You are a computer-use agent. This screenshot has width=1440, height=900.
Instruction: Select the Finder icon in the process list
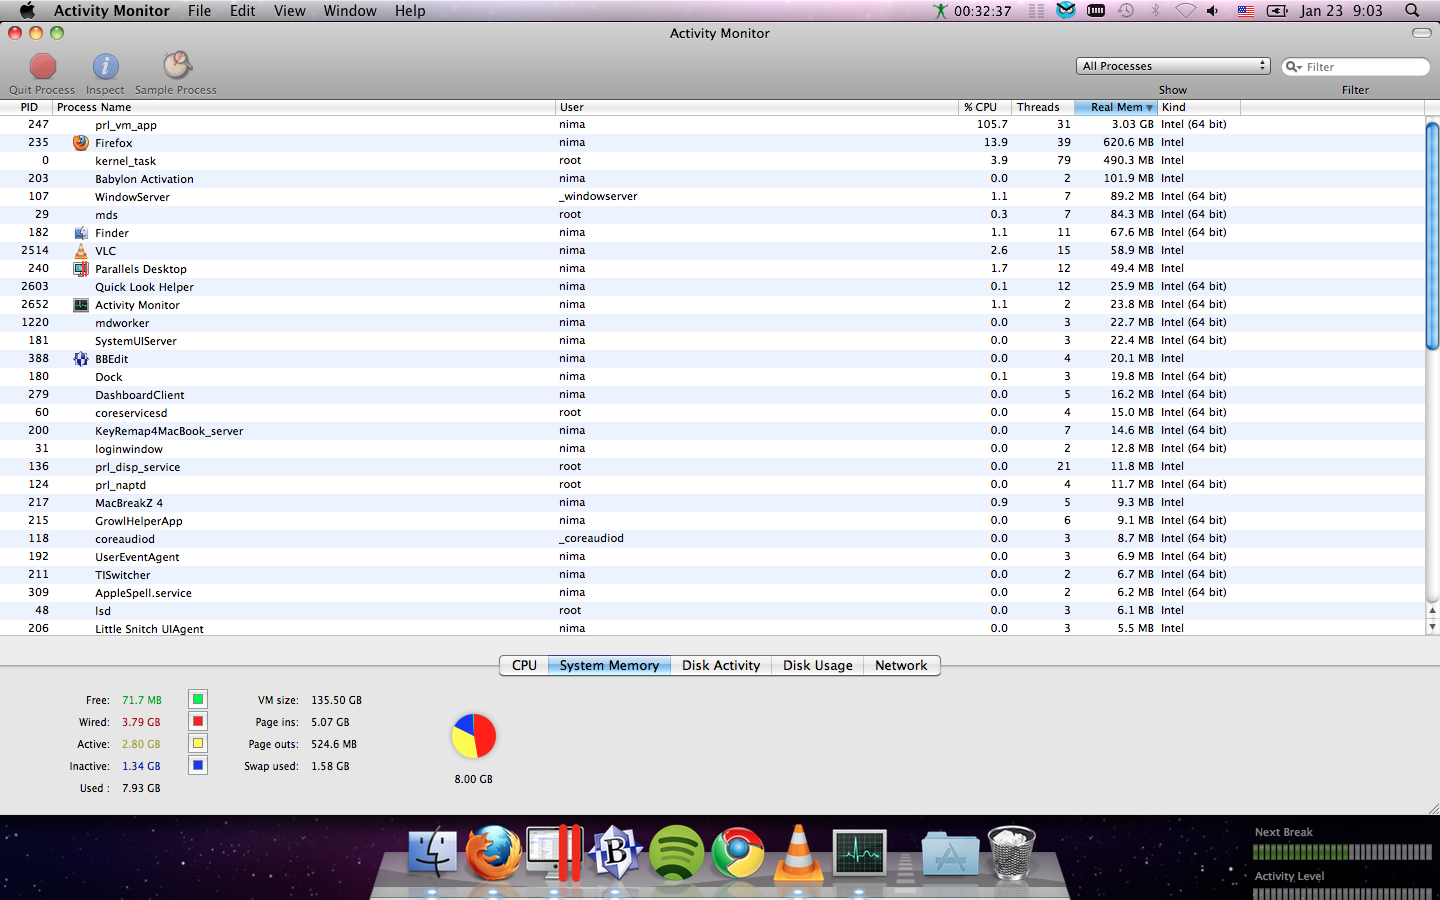click(81, 233)
